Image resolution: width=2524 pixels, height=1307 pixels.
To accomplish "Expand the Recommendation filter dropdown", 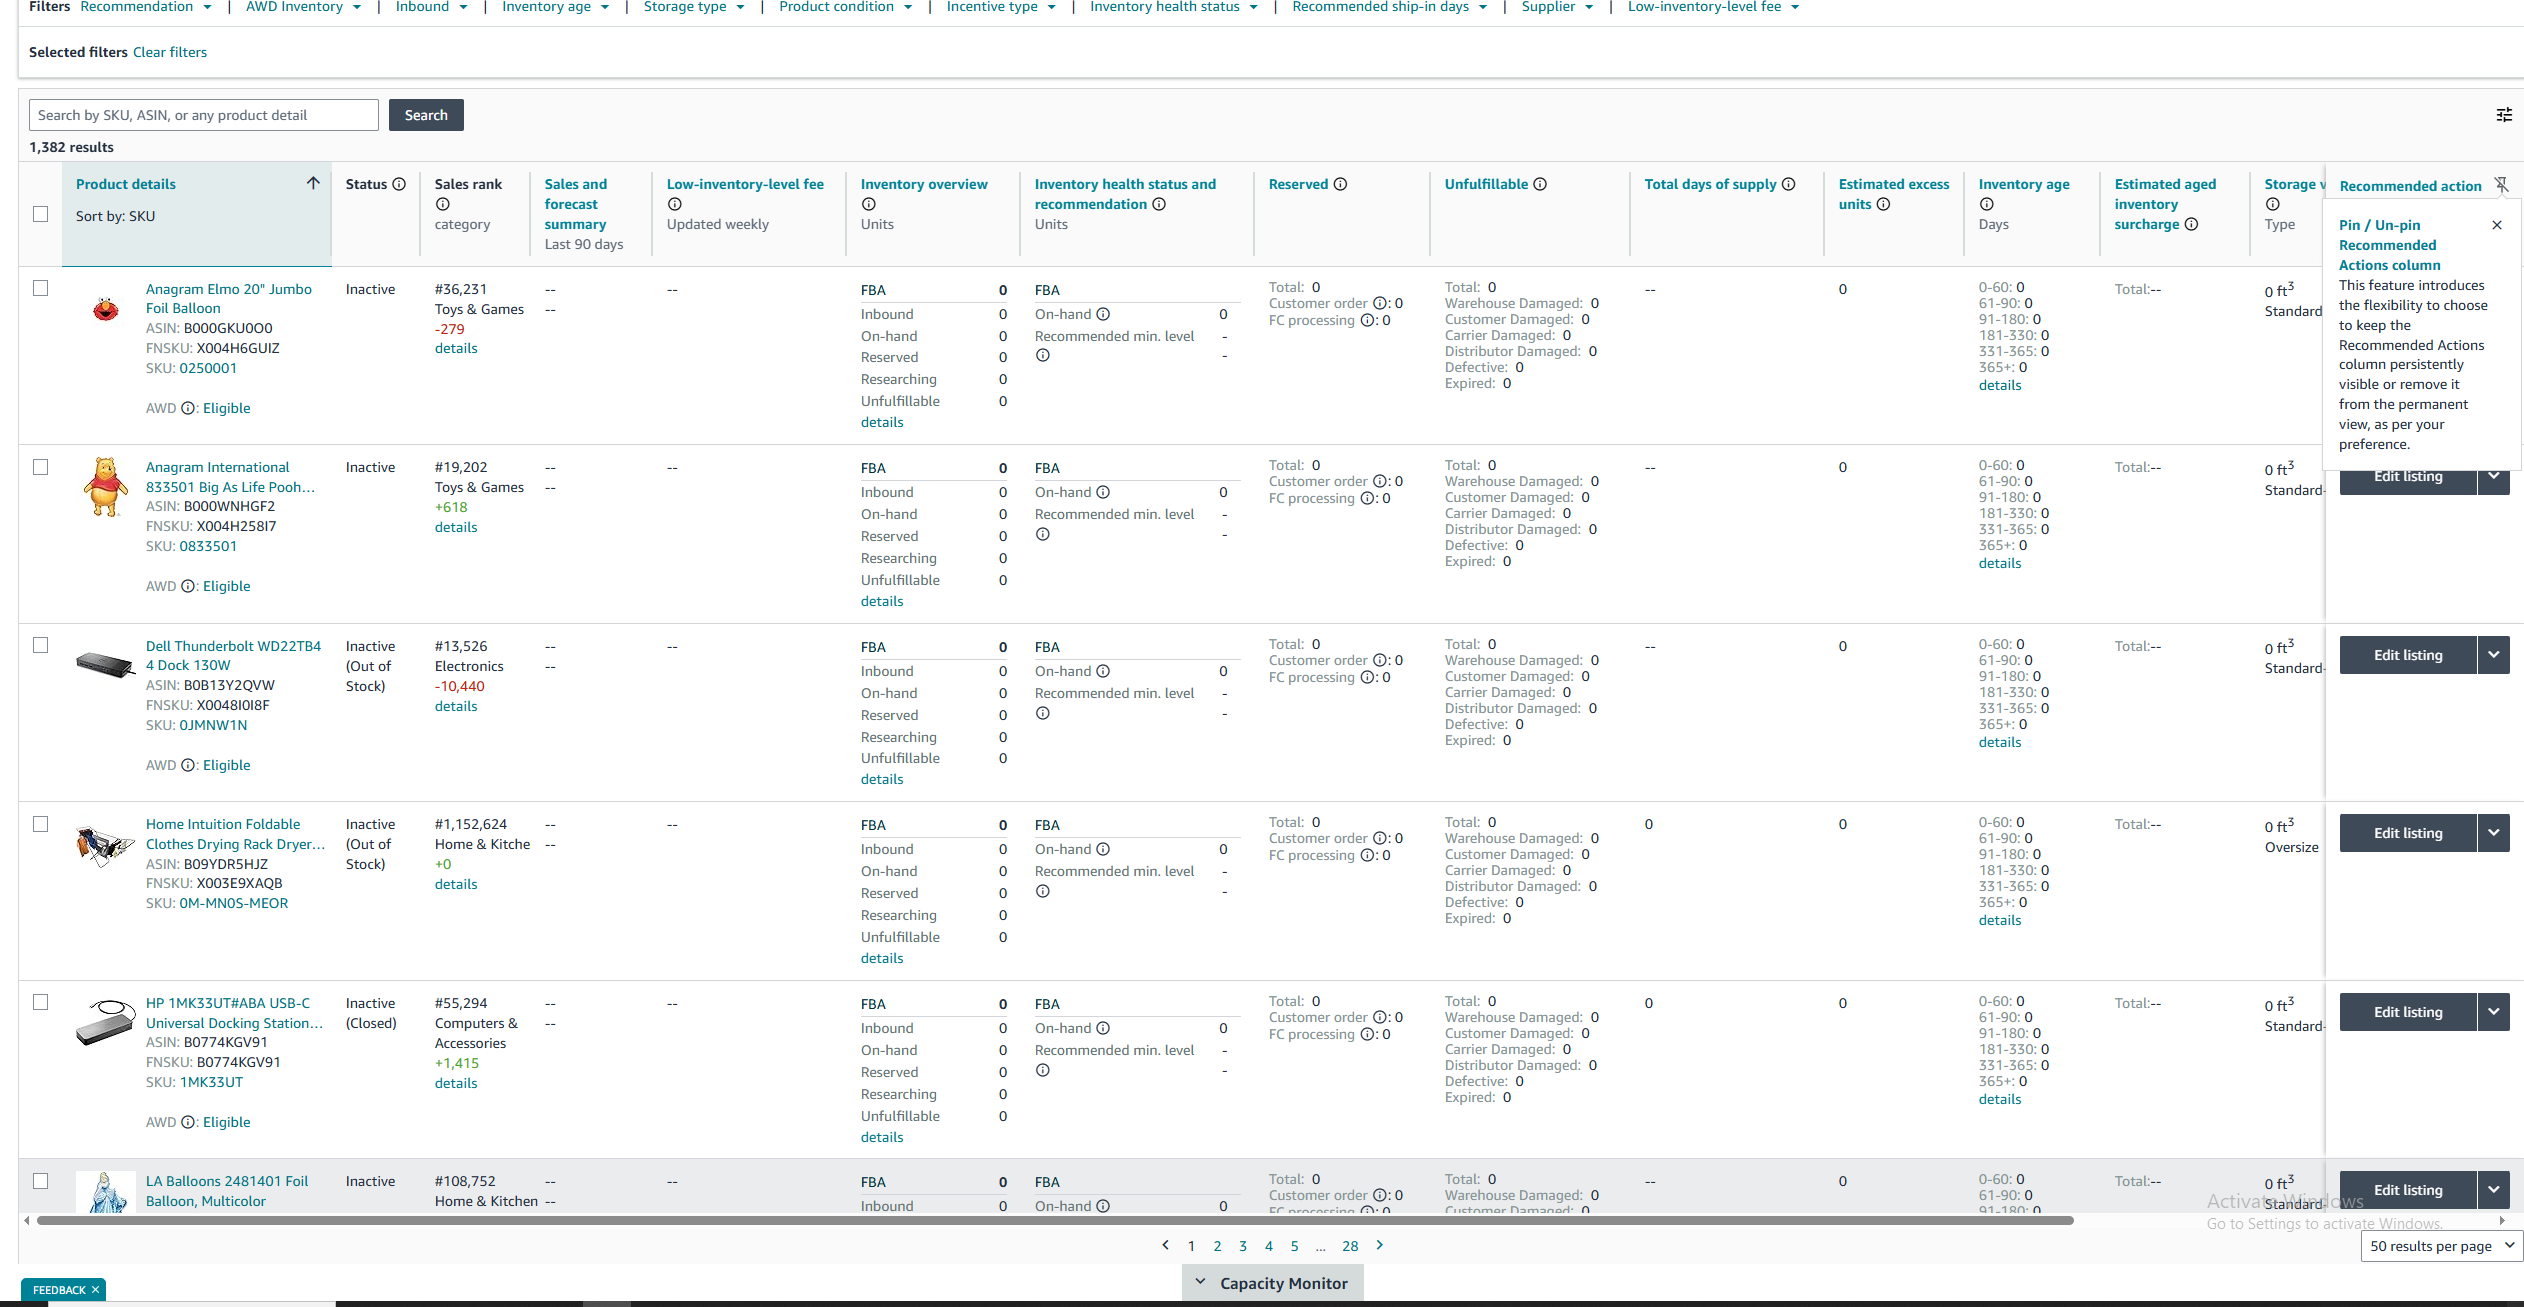I will pyautogui.click(x=146, y=7).
